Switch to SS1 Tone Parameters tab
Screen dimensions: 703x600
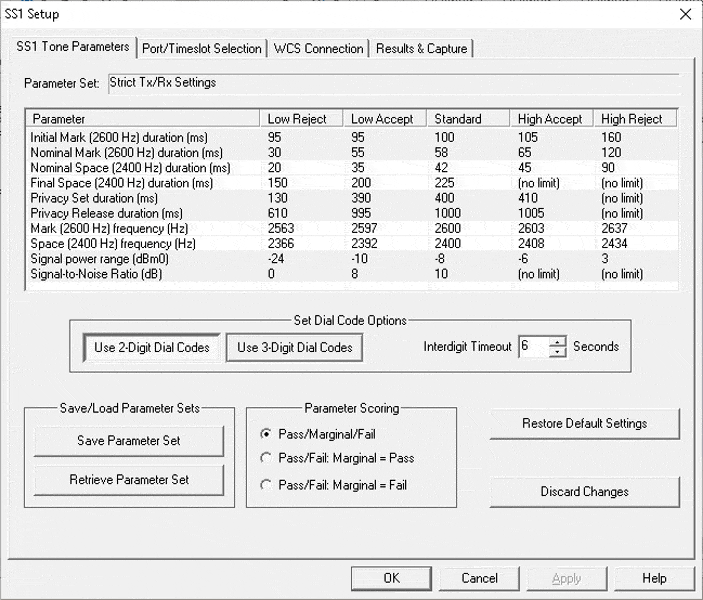tap(73, 47)
